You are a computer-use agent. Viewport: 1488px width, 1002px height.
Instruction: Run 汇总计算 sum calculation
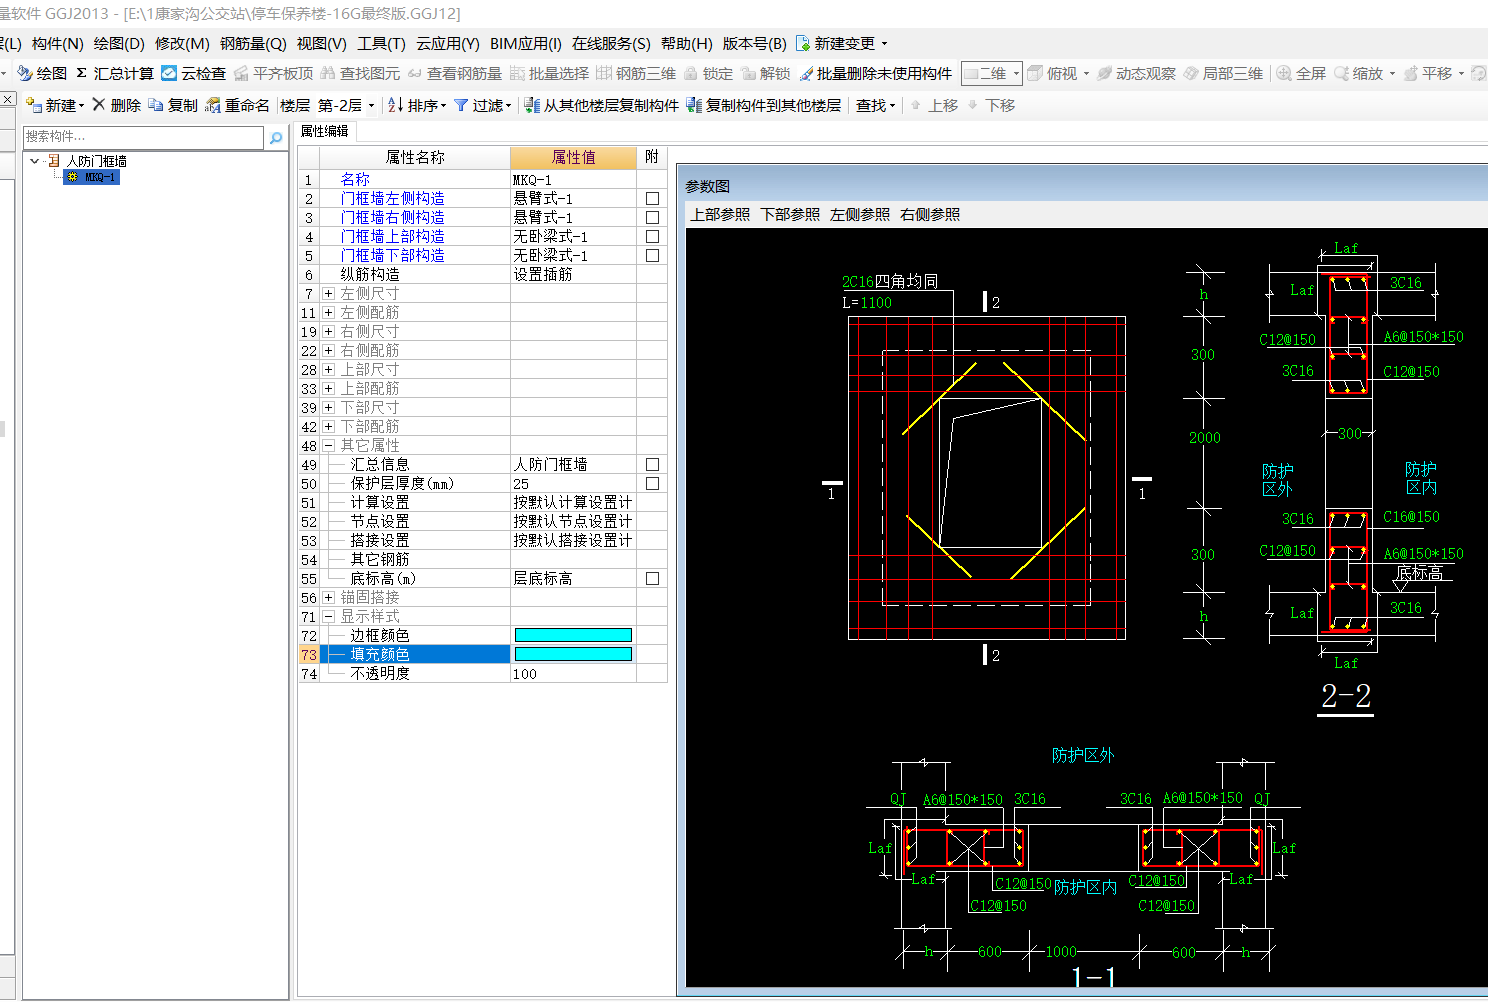click(x=115, y=73)
